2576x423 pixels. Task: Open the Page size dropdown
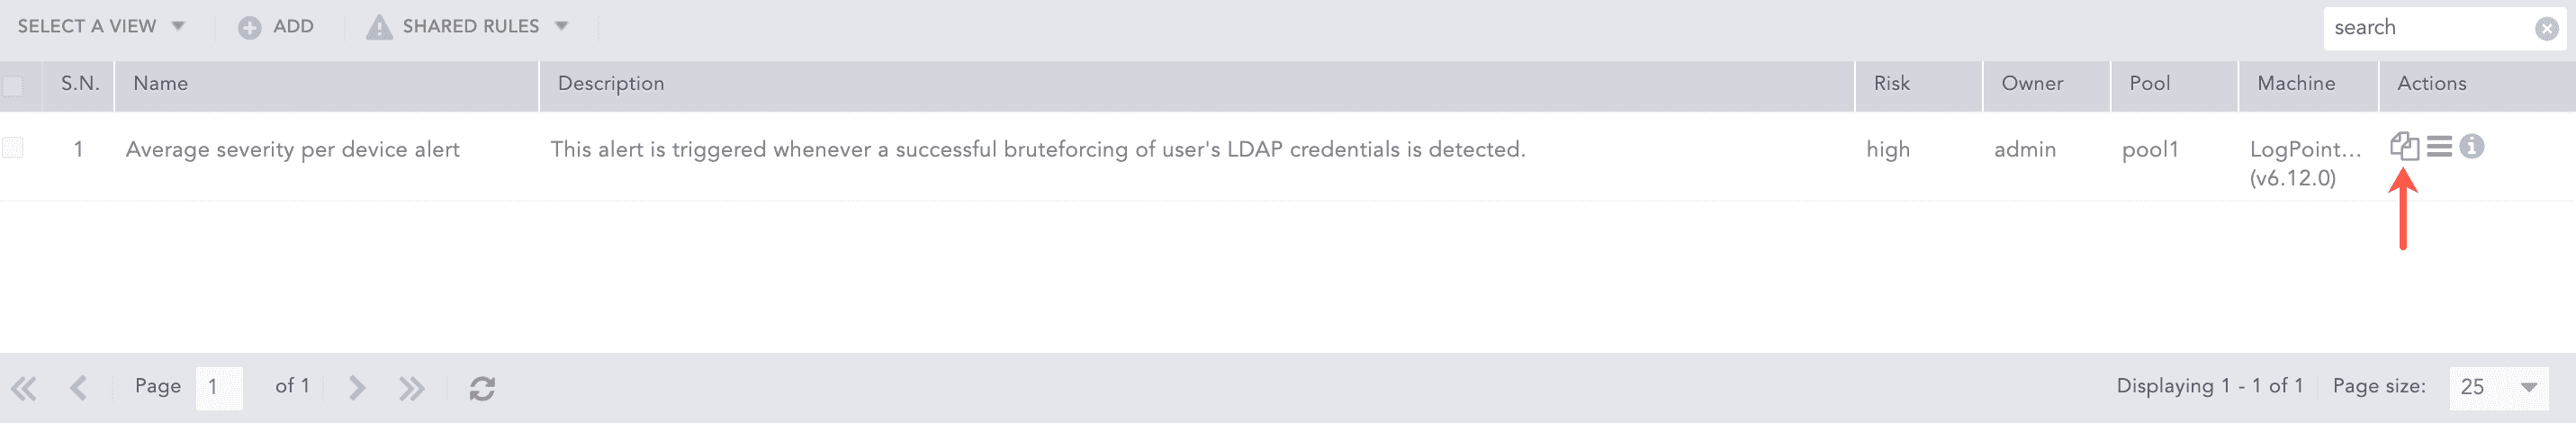coord(2498,387)
